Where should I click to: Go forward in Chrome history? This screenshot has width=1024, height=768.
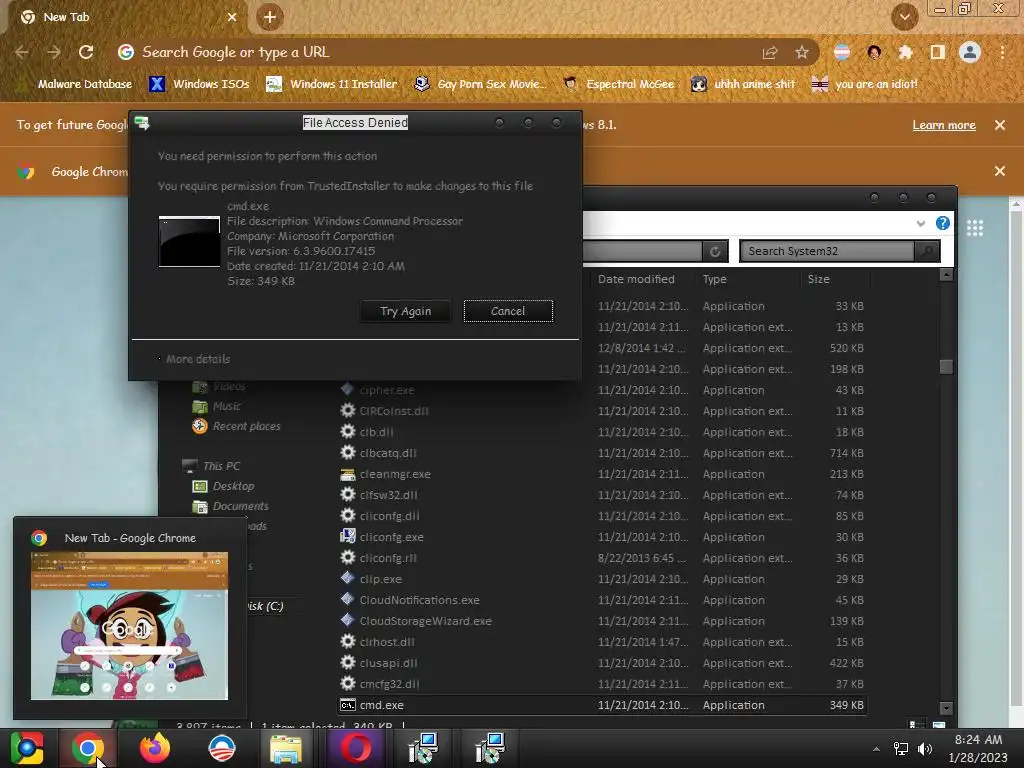click(54, 52)
